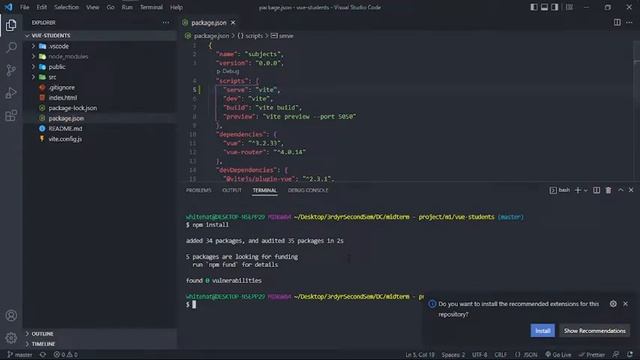
Task: Expand the node_modules folder
Action: click(x=100, y=56)
